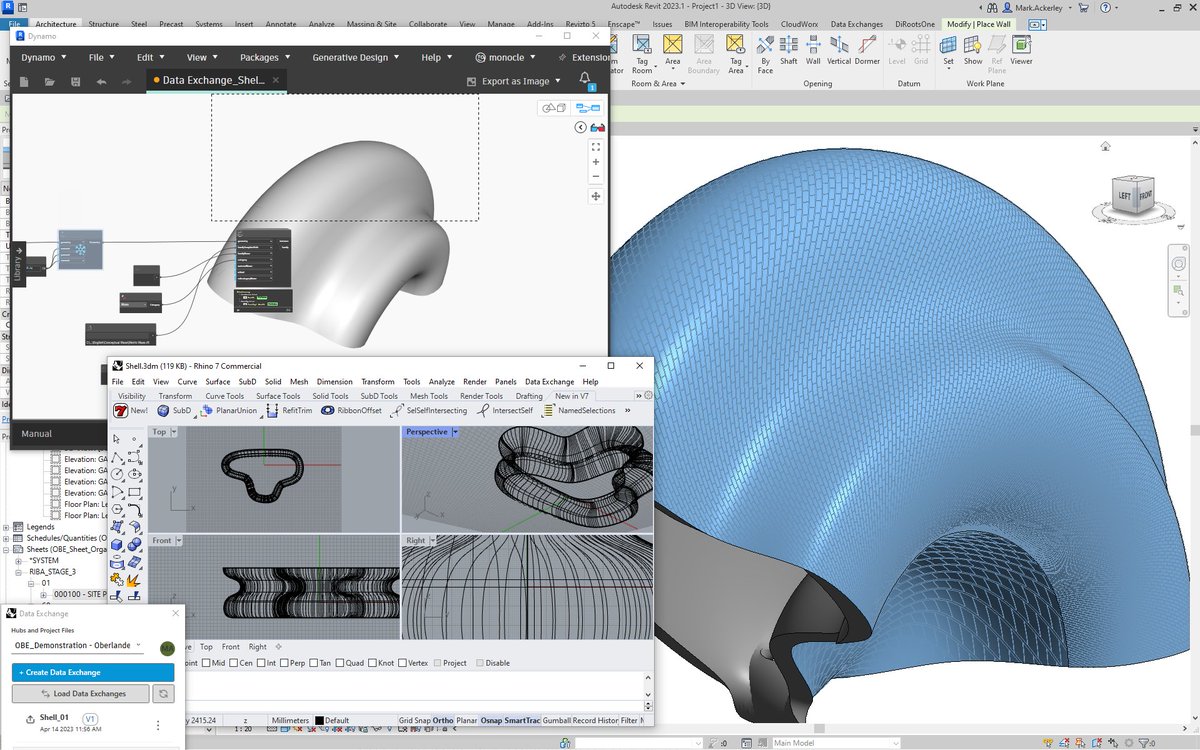
Task: Click the RefitTrim tool in Rhino
Action: [290, 410]
